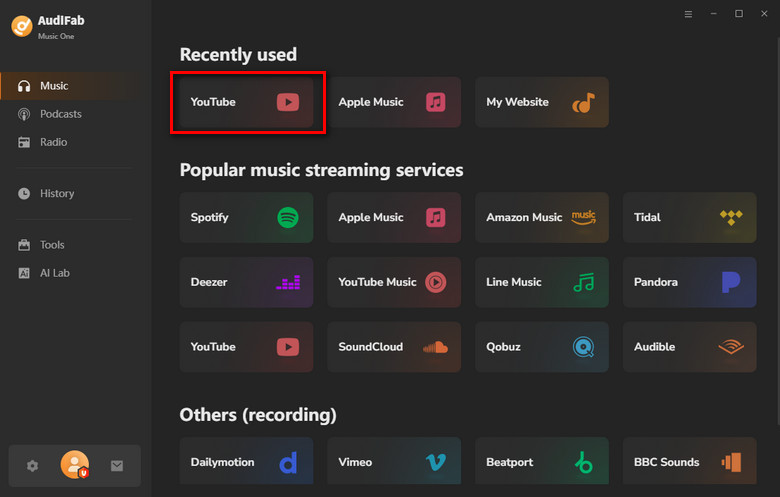Click the mail envelope icon
The image size is (780, 497).
[x=117, y=466]
